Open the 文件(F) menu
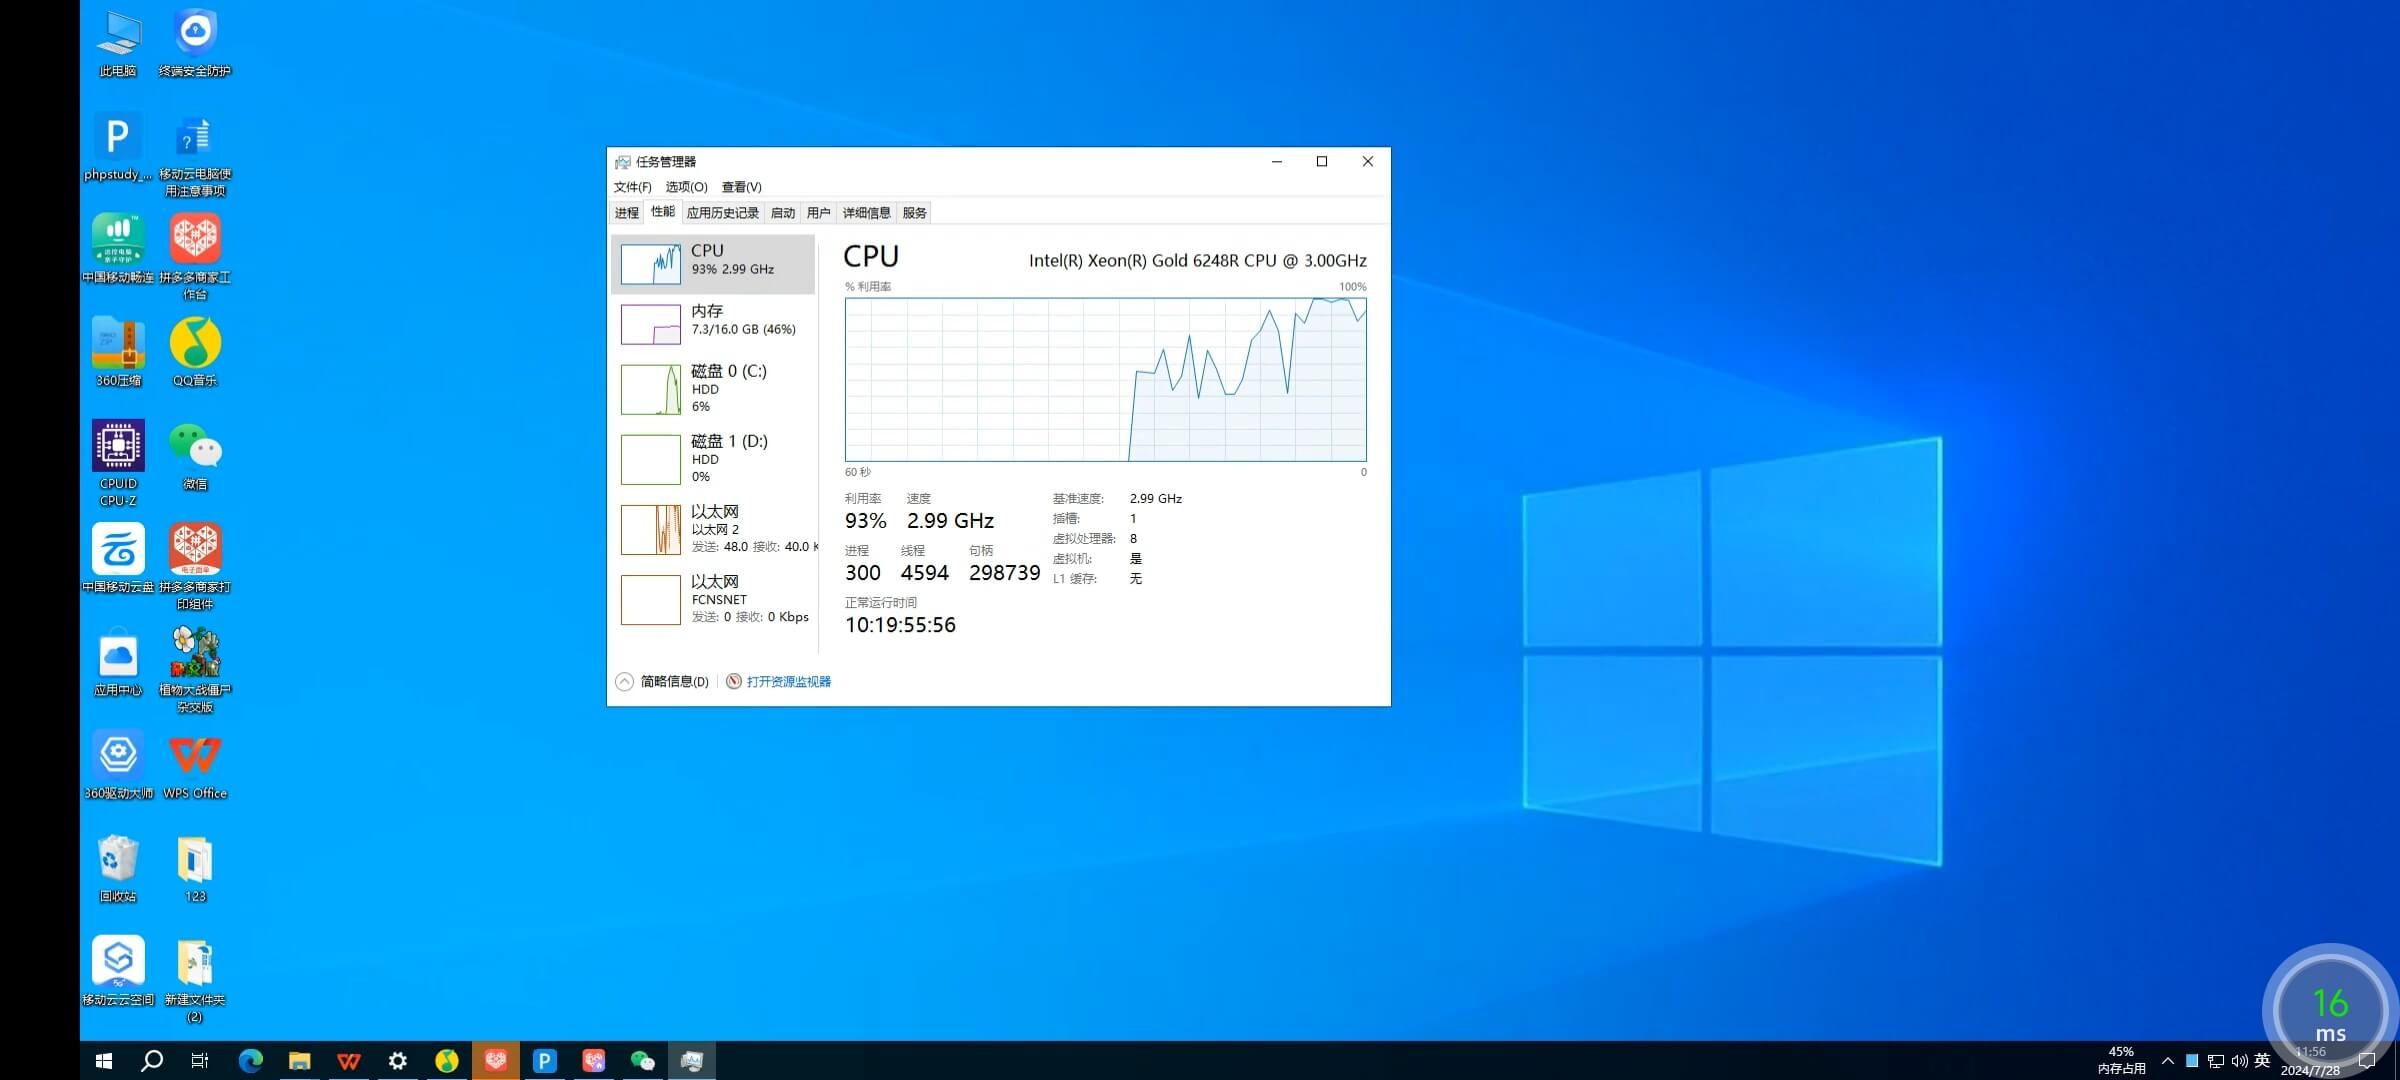This screenshot has width=2400, height=1080. click(632, 187)
